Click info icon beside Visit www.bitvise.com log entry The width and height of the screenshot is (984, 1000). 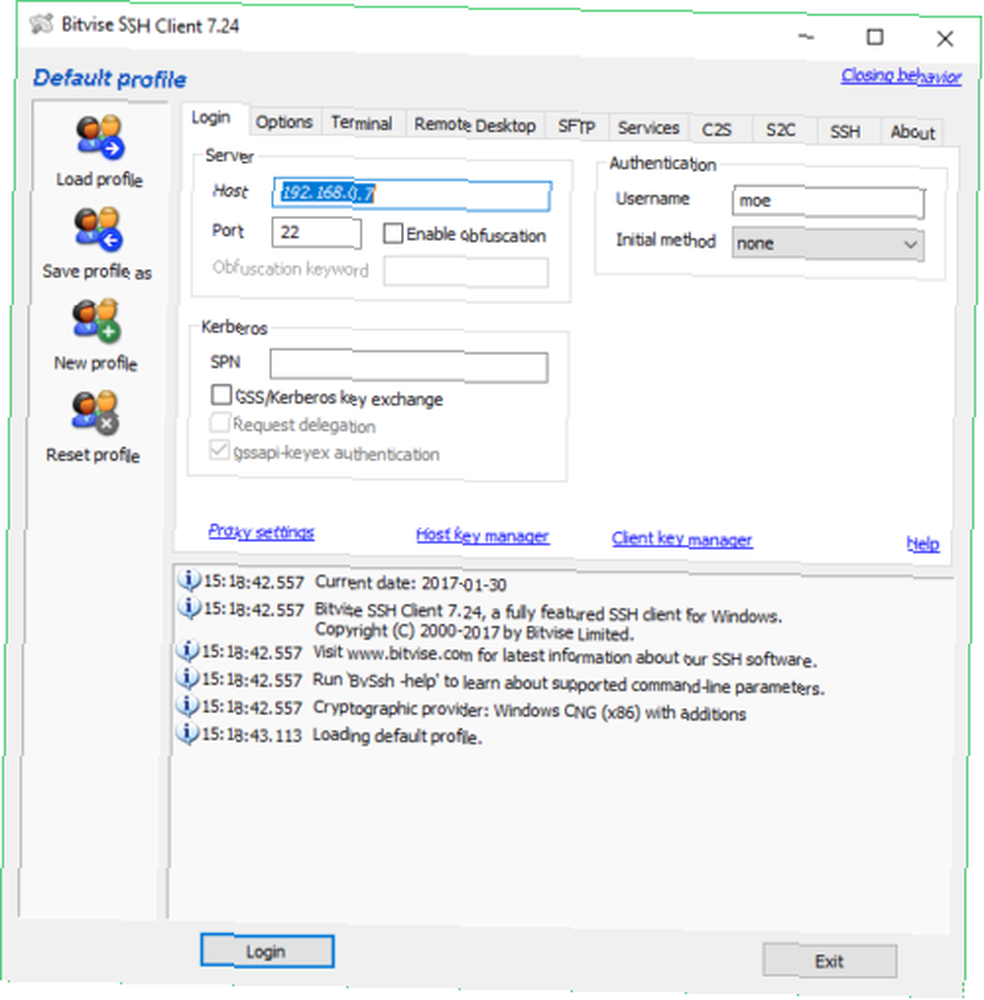tap(187, 651)
